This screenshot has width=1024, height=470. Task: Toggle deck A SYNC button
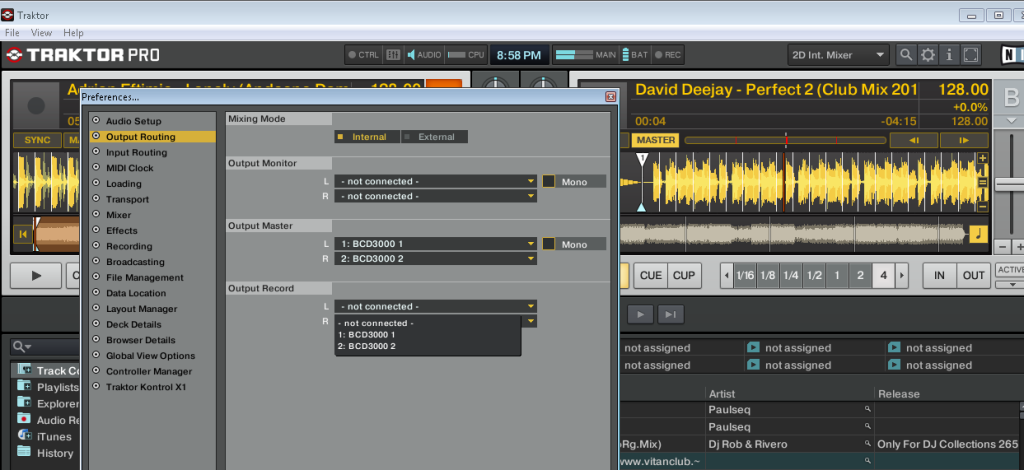pos(37,140)
